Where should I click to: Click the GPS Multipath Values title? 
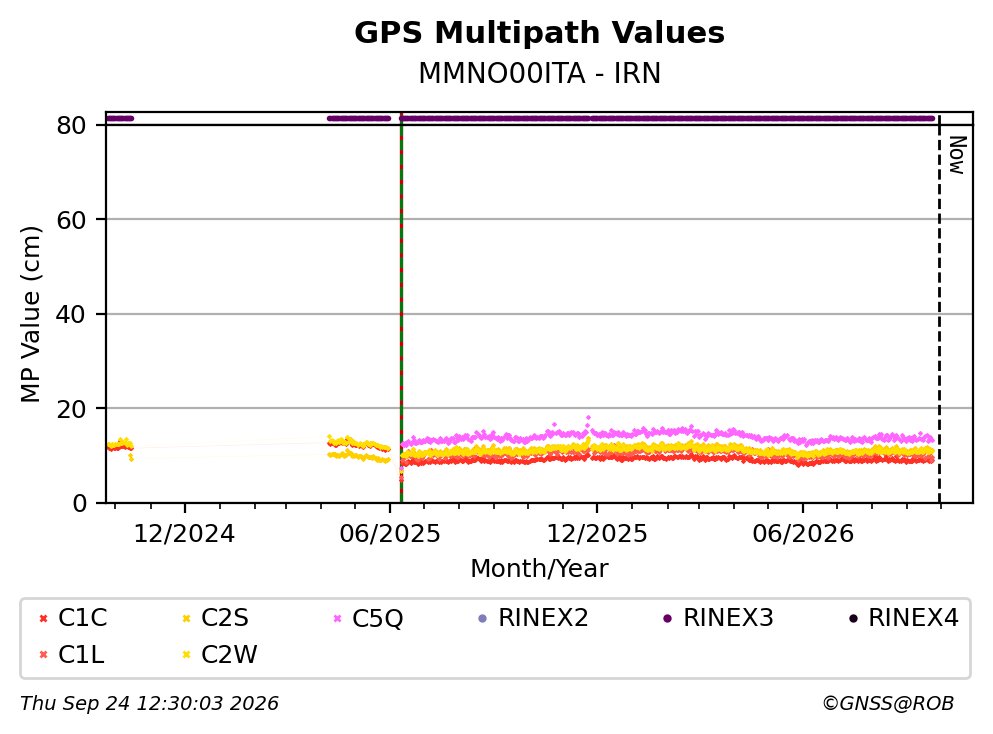(540, 33)
